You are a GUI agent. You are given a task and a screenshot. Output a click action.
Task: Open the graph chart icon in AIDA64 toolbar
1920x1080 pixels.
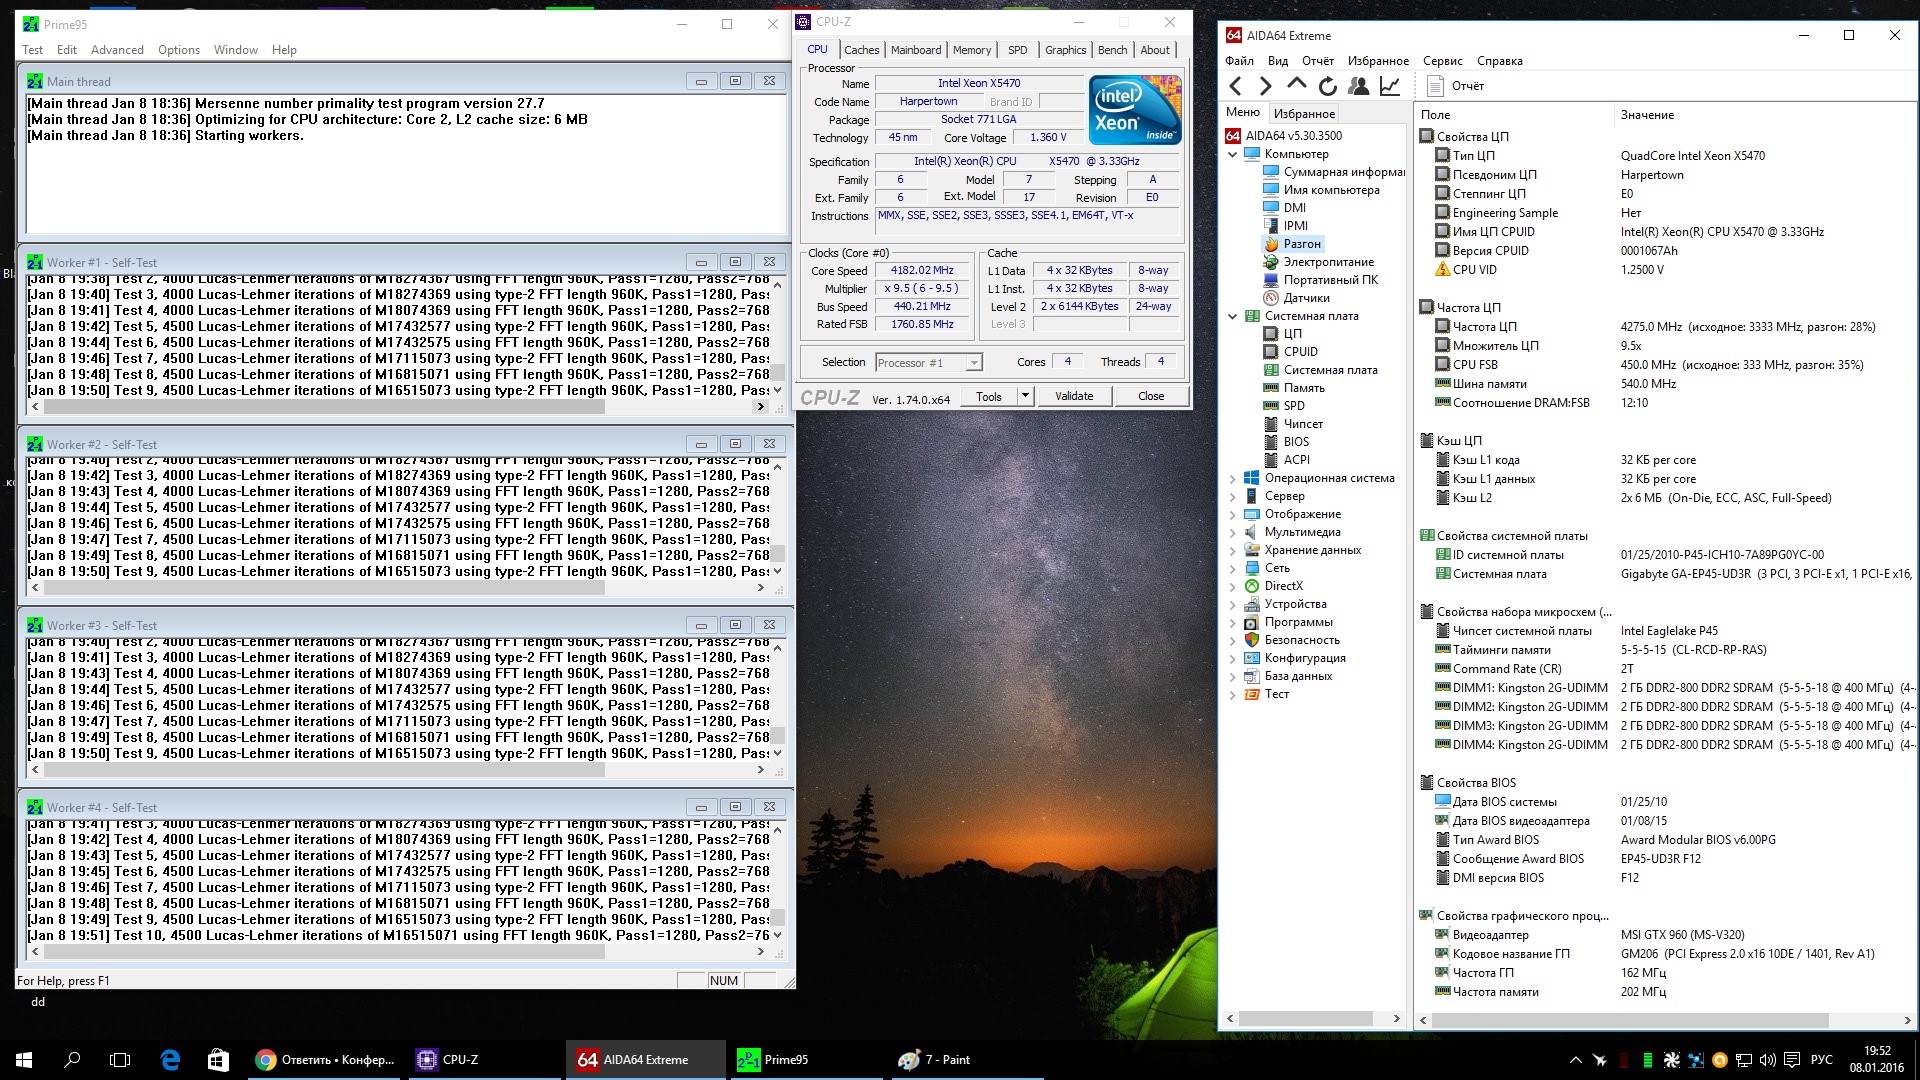click(x=1390, y=86)
